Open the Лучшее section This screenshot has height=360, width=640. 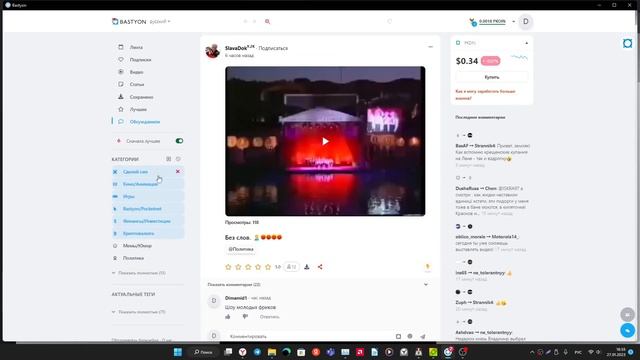138,109
